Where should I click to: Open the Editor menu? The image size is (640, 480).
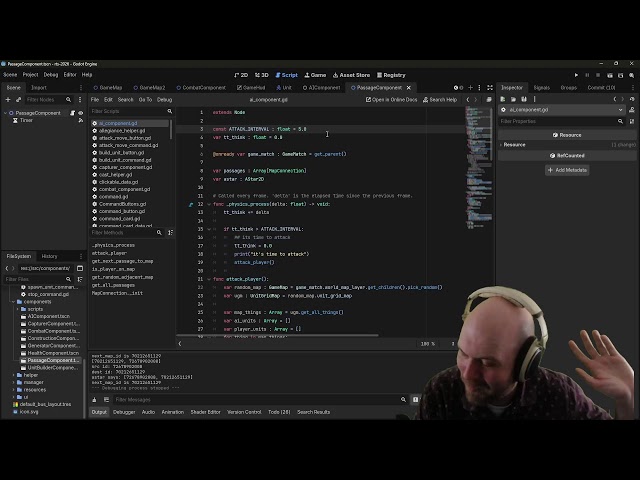pos(70,75)
